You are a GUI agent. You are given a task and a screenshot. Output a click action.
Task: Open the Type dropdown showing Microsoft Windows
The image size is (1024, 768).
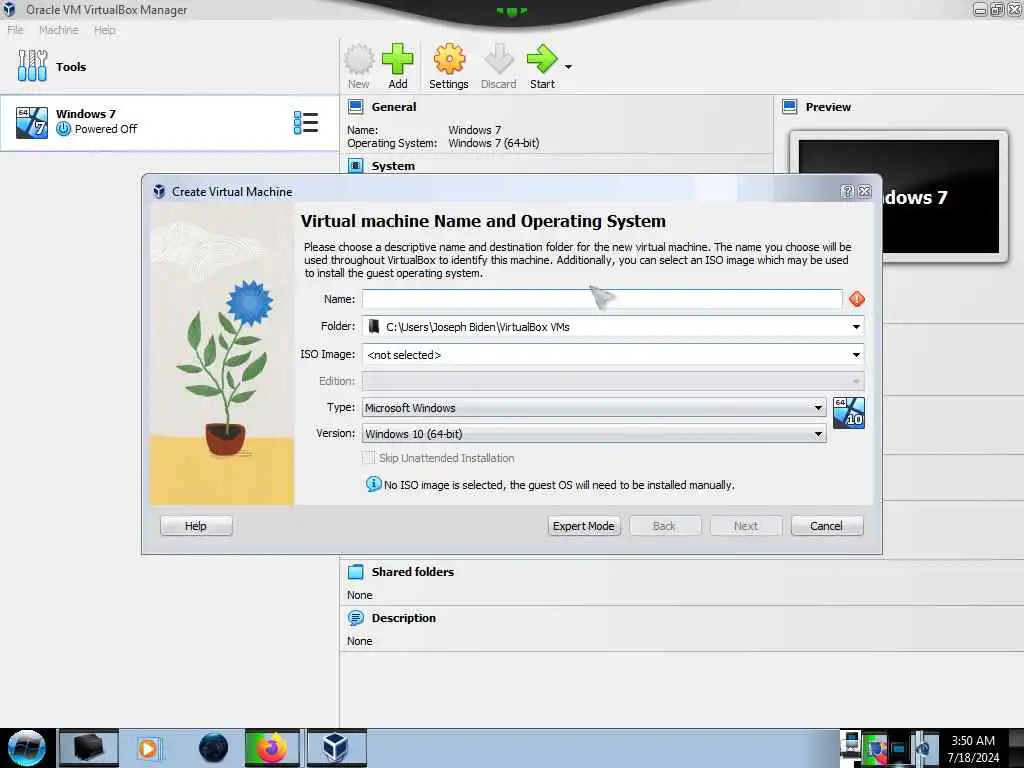[x=594, y=408]
